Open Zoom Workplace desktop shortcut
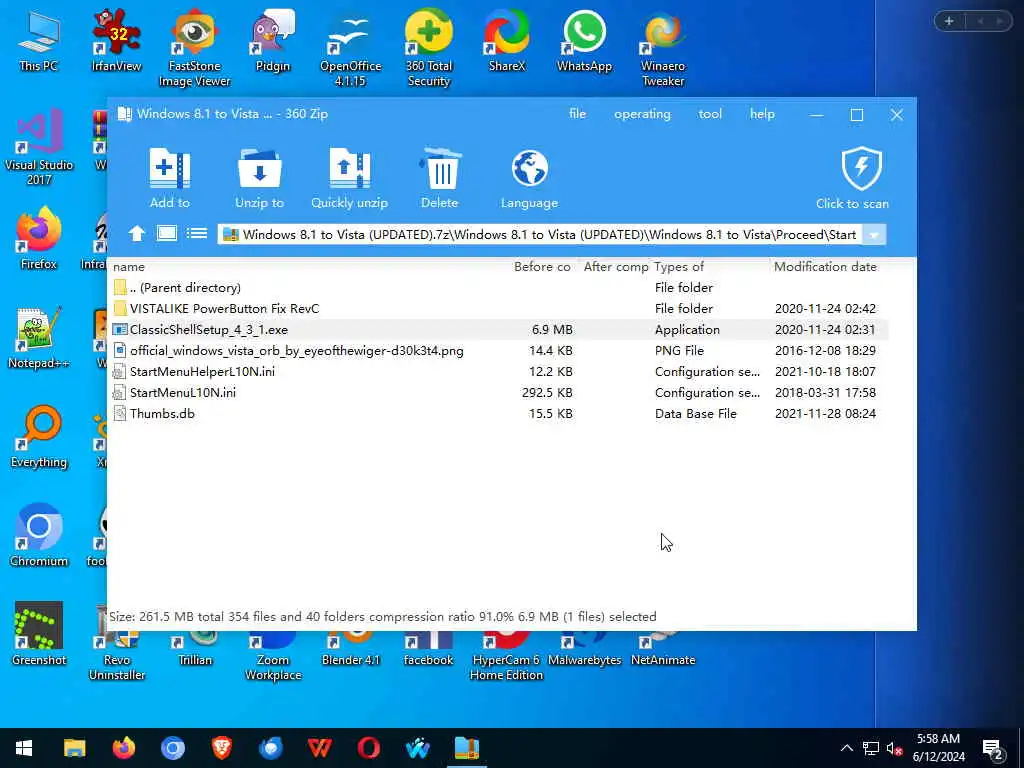Viewport: 1024px width, 768px height. tap(273, 656)
